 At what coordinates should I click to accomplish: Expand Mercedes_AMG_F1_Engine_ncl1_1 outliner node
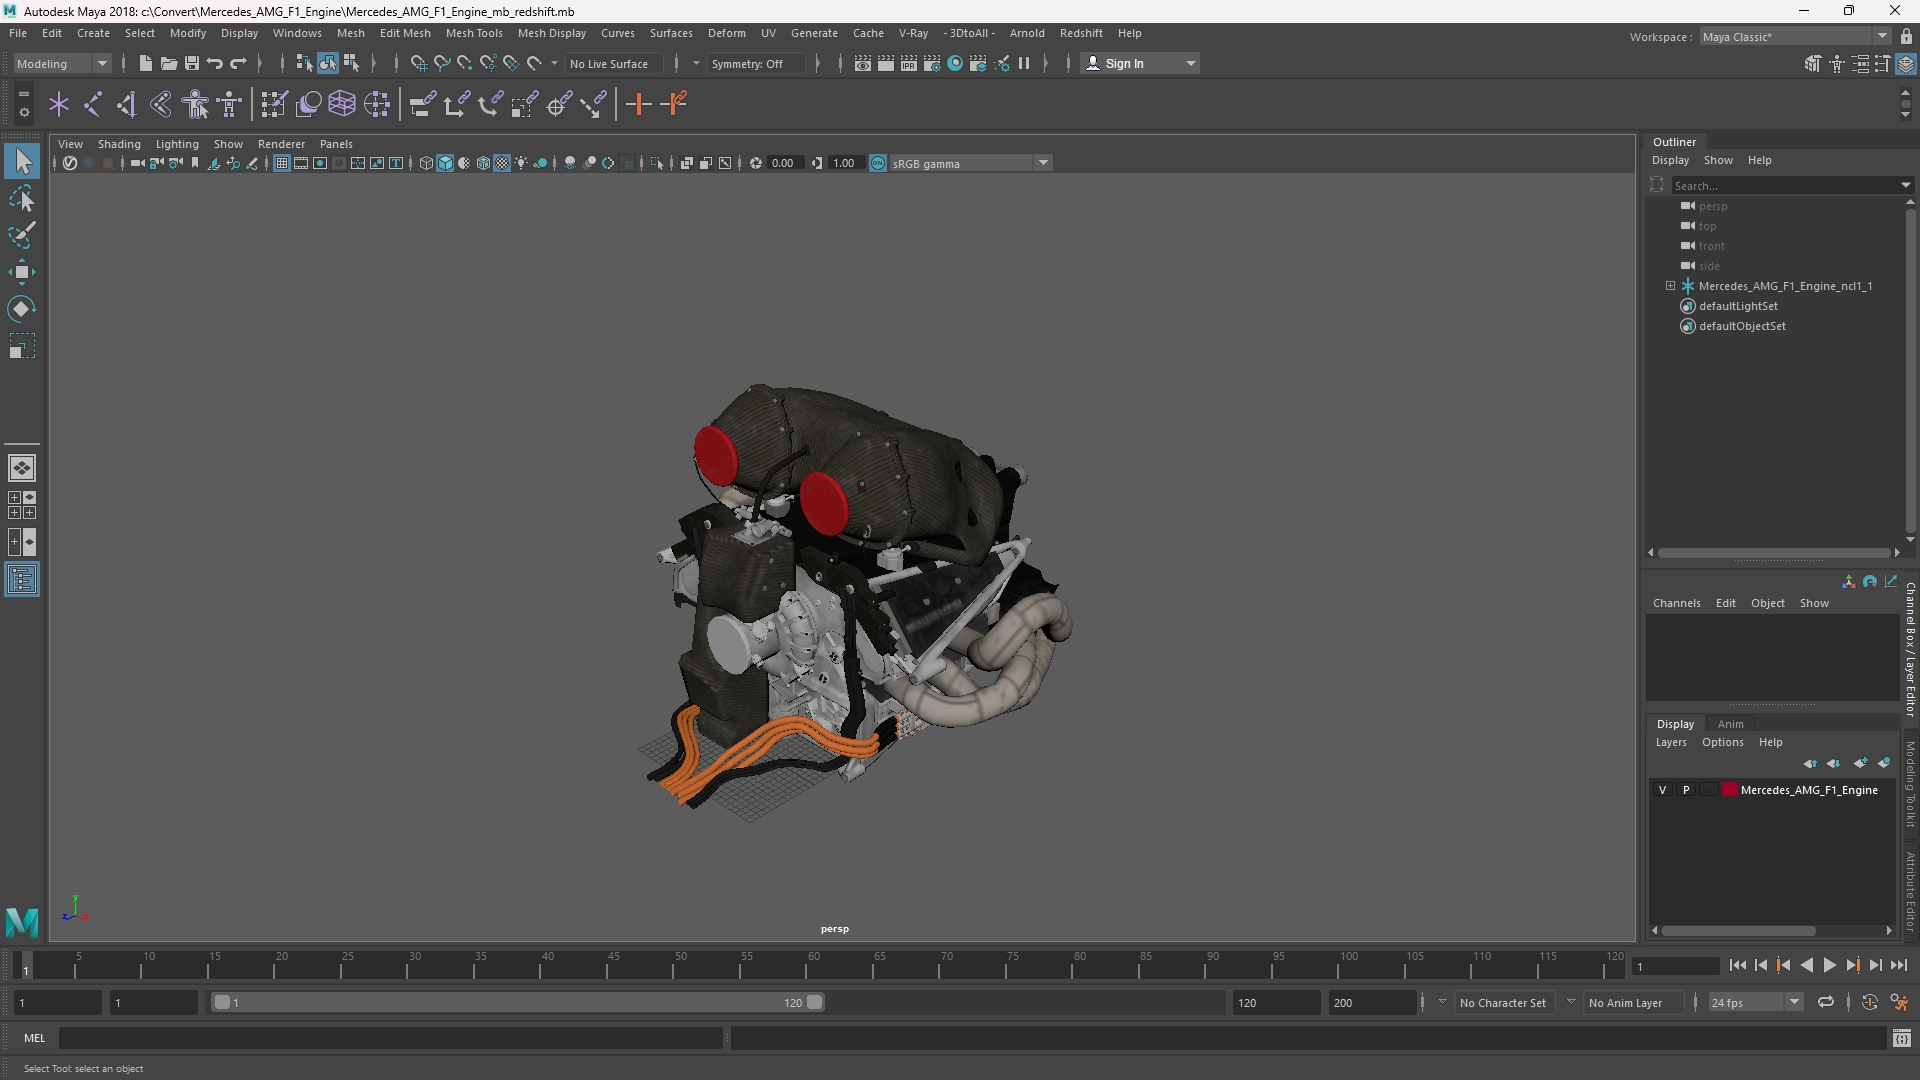(1670, 286)
